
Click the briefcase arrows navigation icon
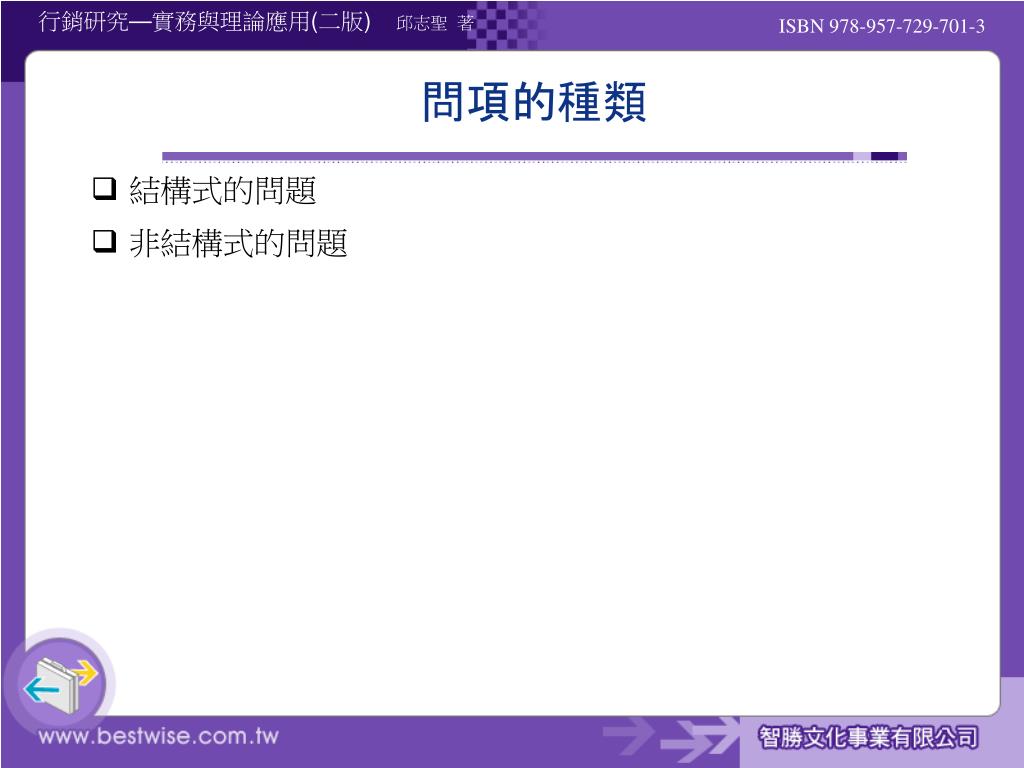(60, 686)
